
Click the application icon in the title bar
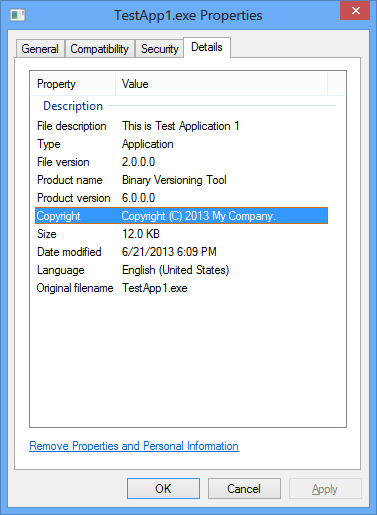pyautogui.click(x=18, y=15)
